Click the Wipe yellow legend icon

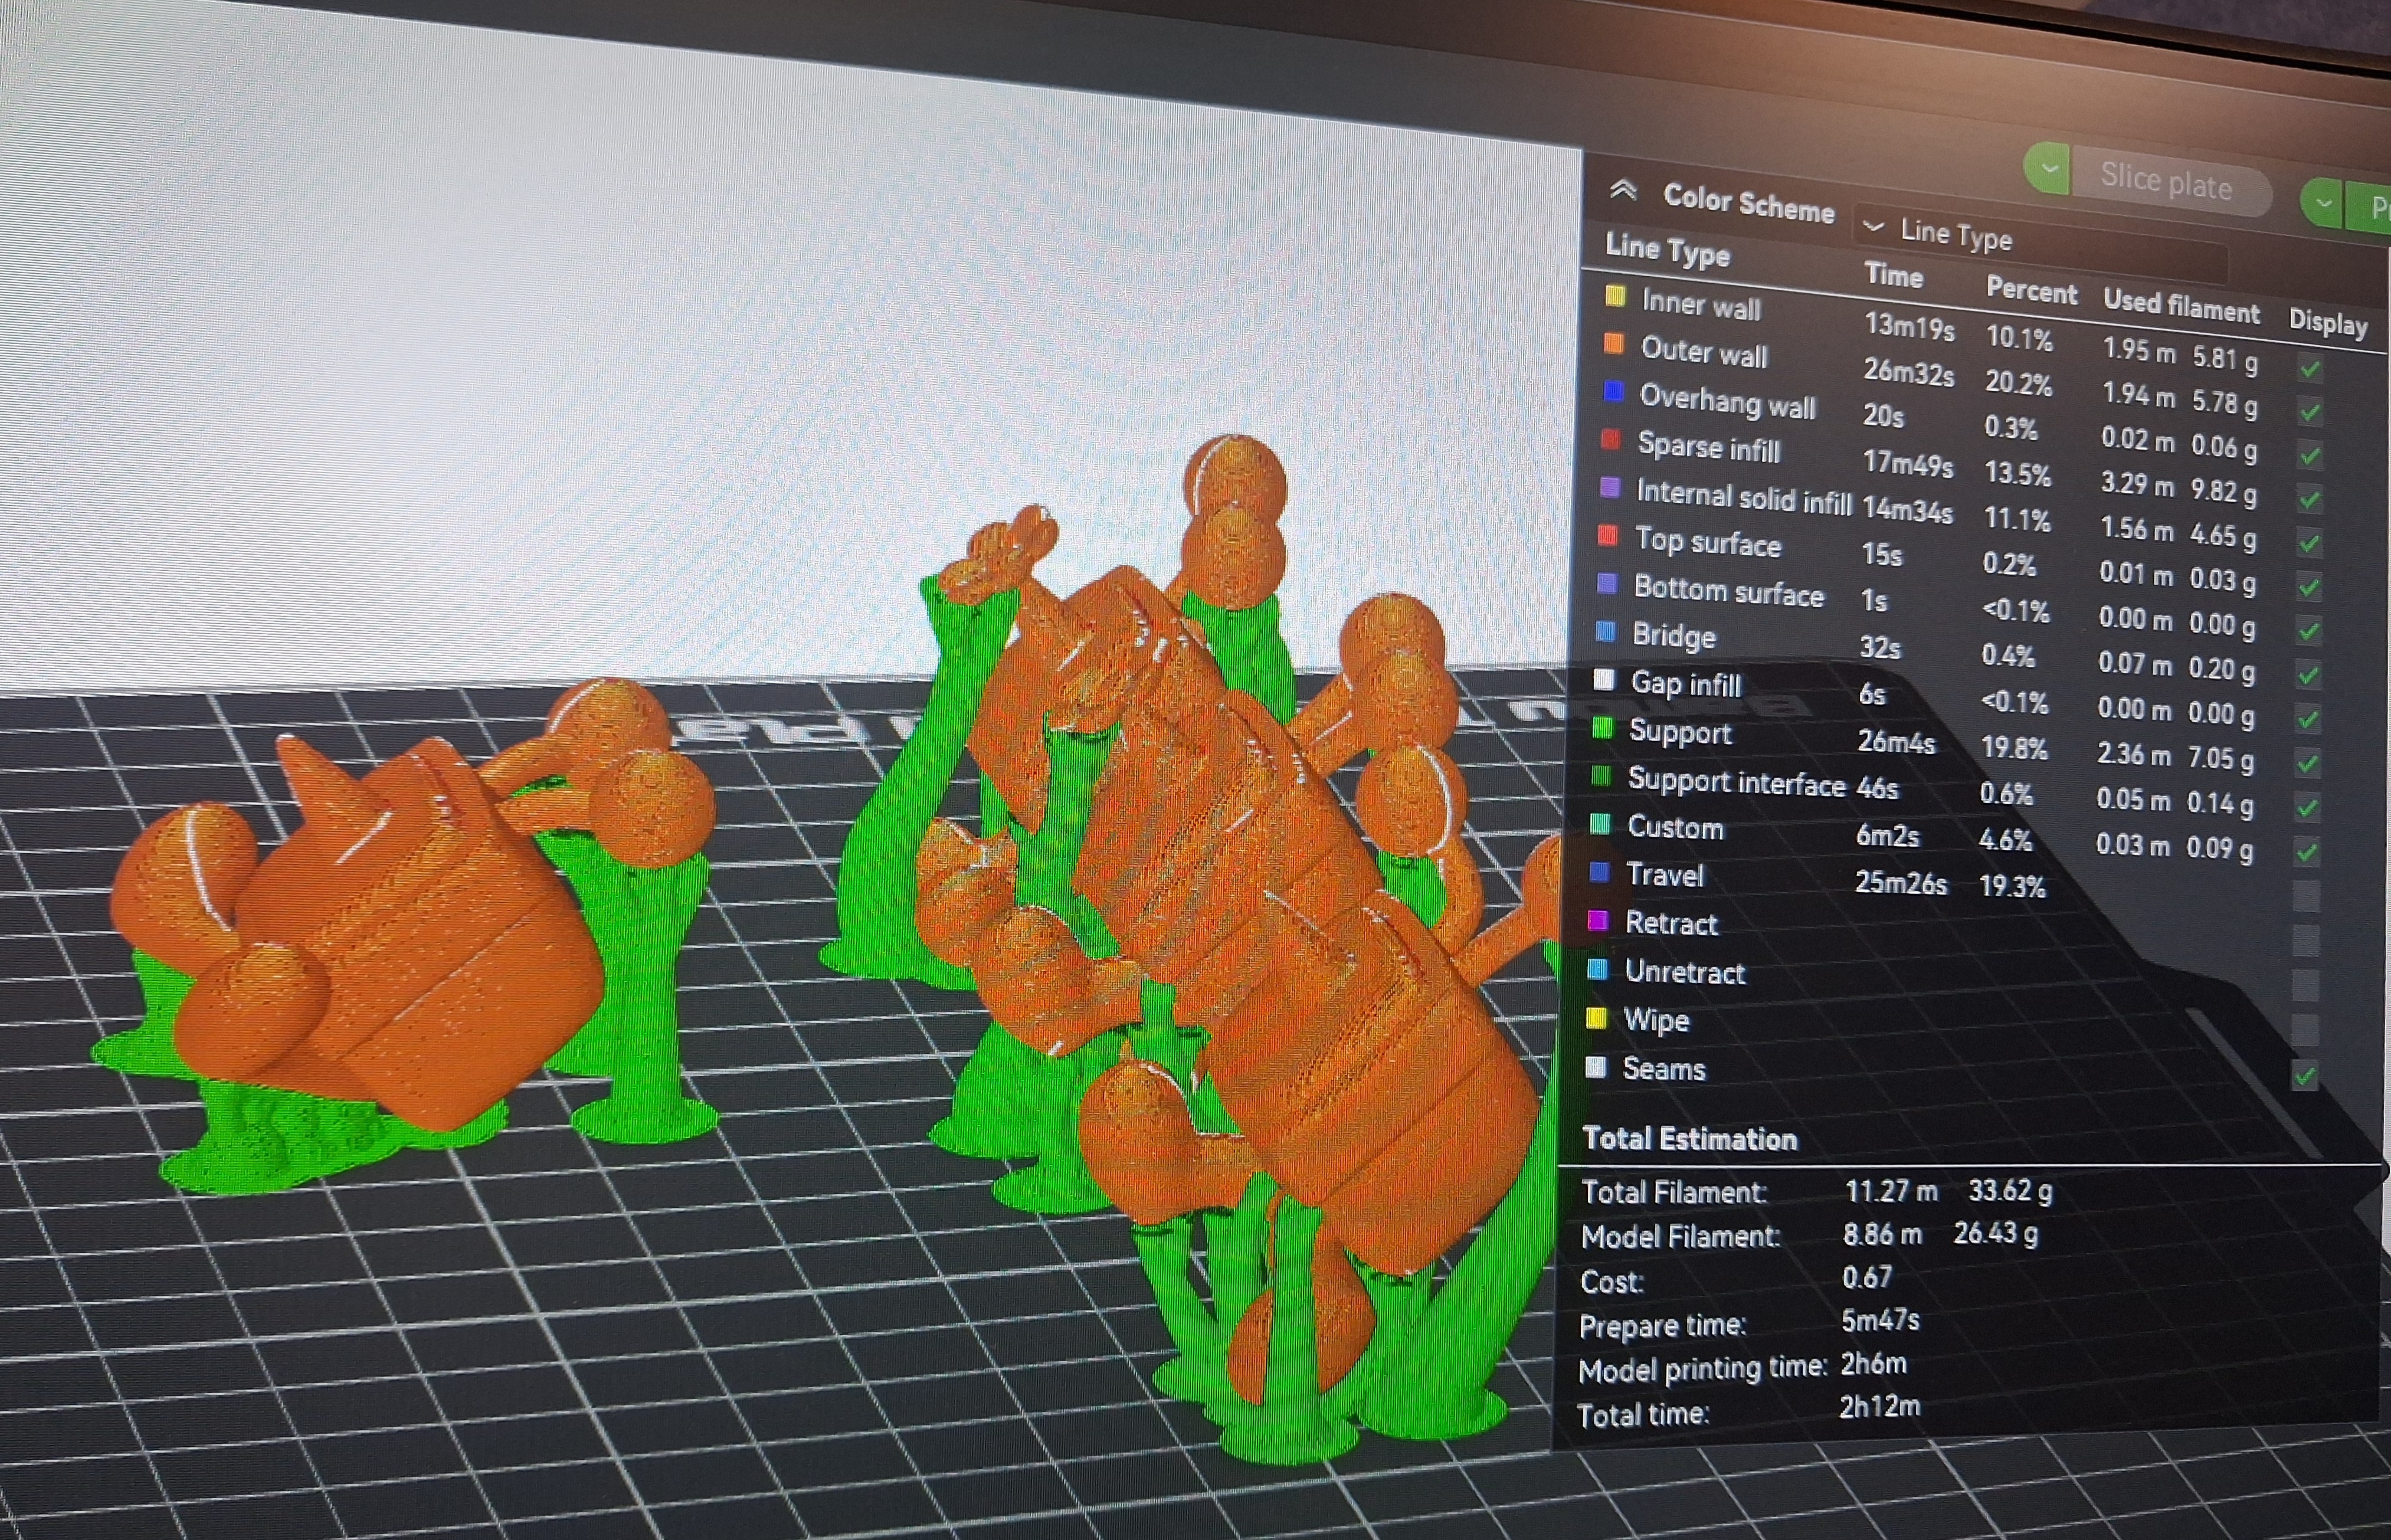click(x=1596, y=1018)
